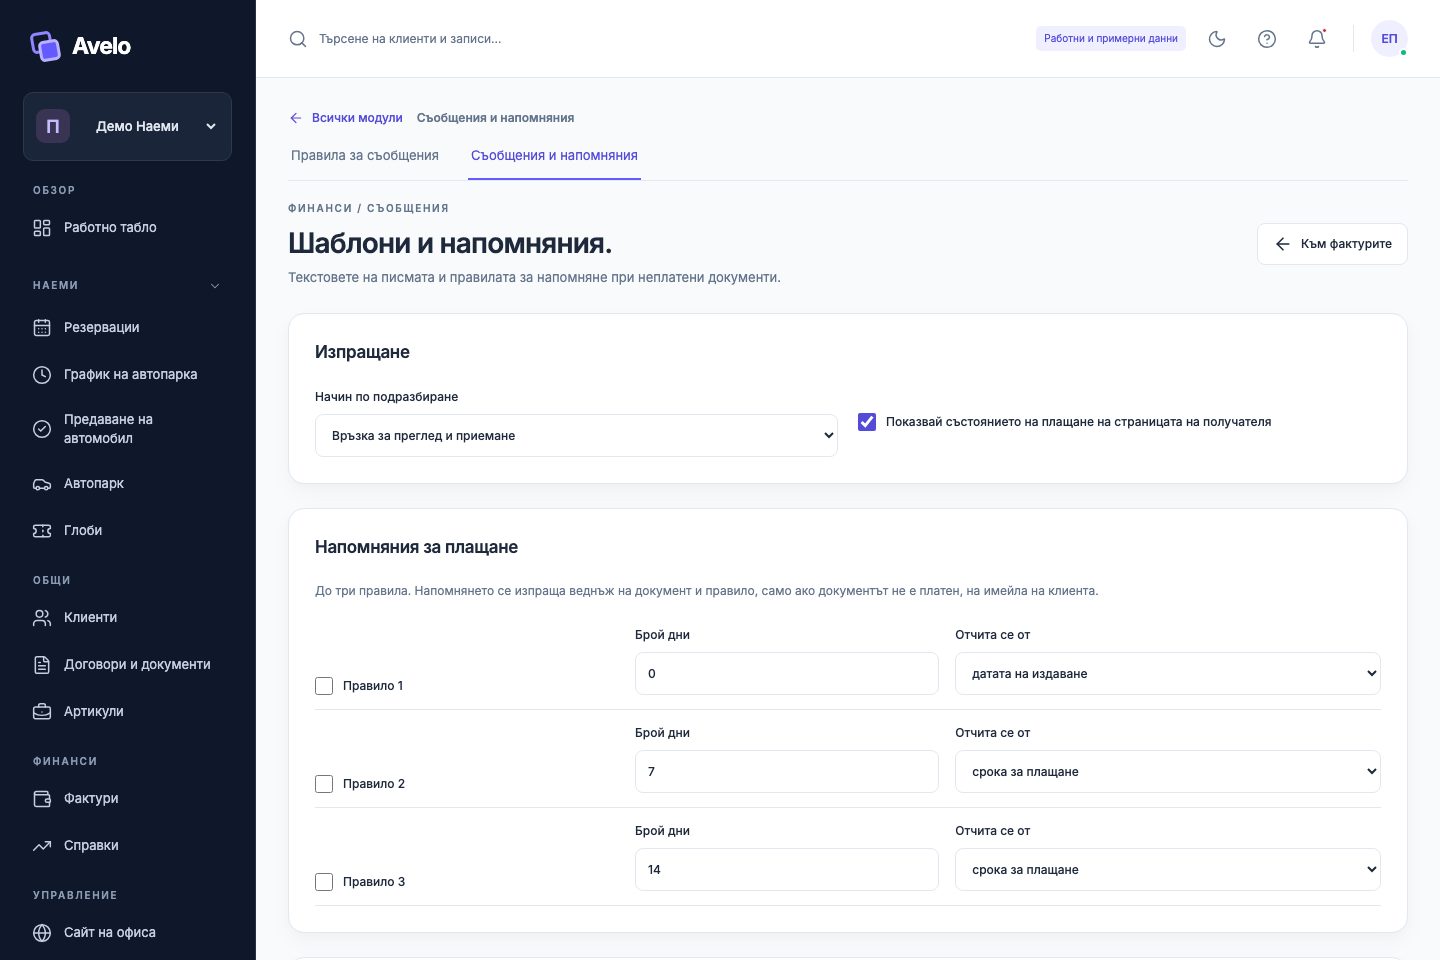This screenshot has width=1440, height=960.
Task: Enable the Правило 2 checkbox
Action: point(324,784)
